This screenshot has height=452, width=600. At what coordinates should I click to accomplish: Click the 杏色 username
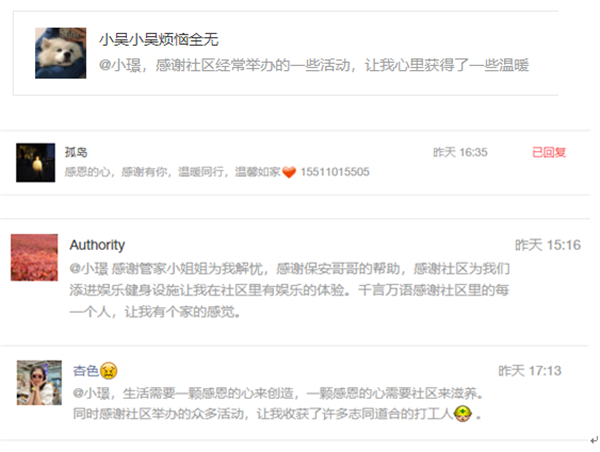[86, 370]
